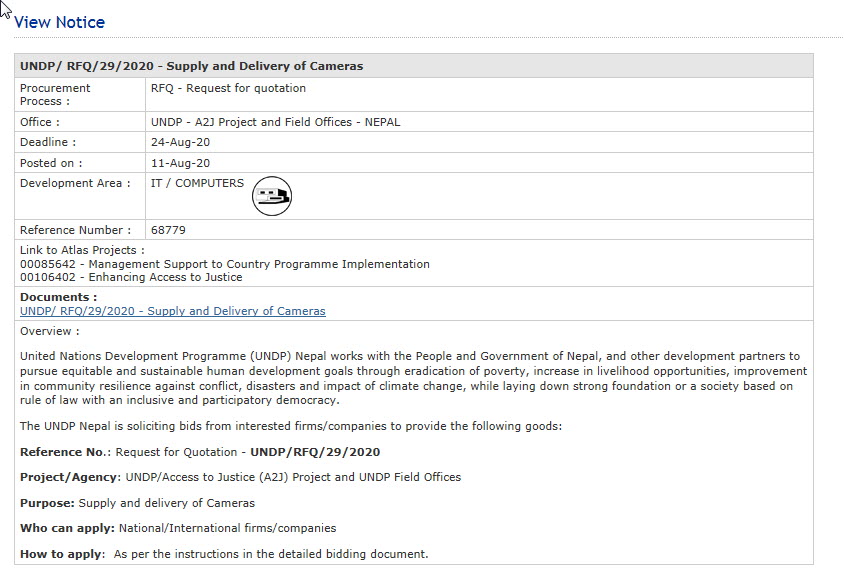Select the posted on date 11-Aug-20

tap(180, 163)
